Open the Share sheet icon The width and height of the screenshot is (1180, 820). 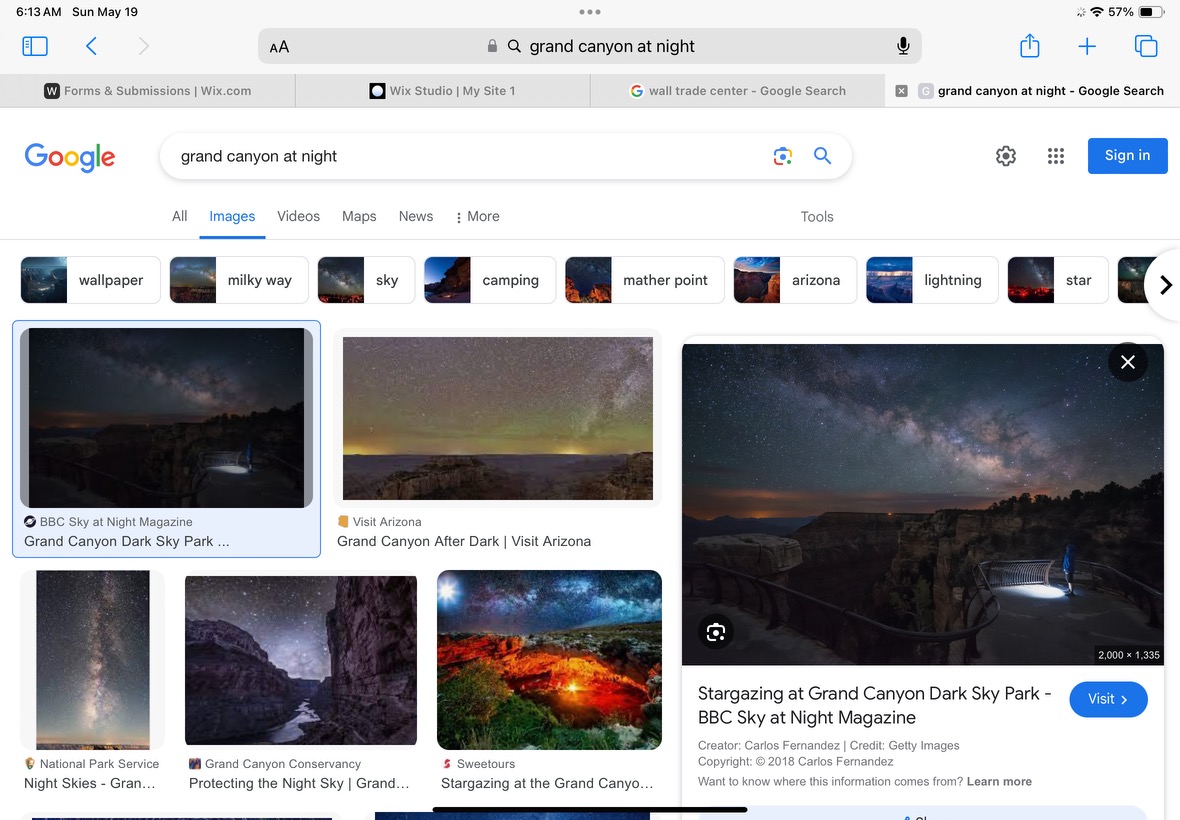1029,46
